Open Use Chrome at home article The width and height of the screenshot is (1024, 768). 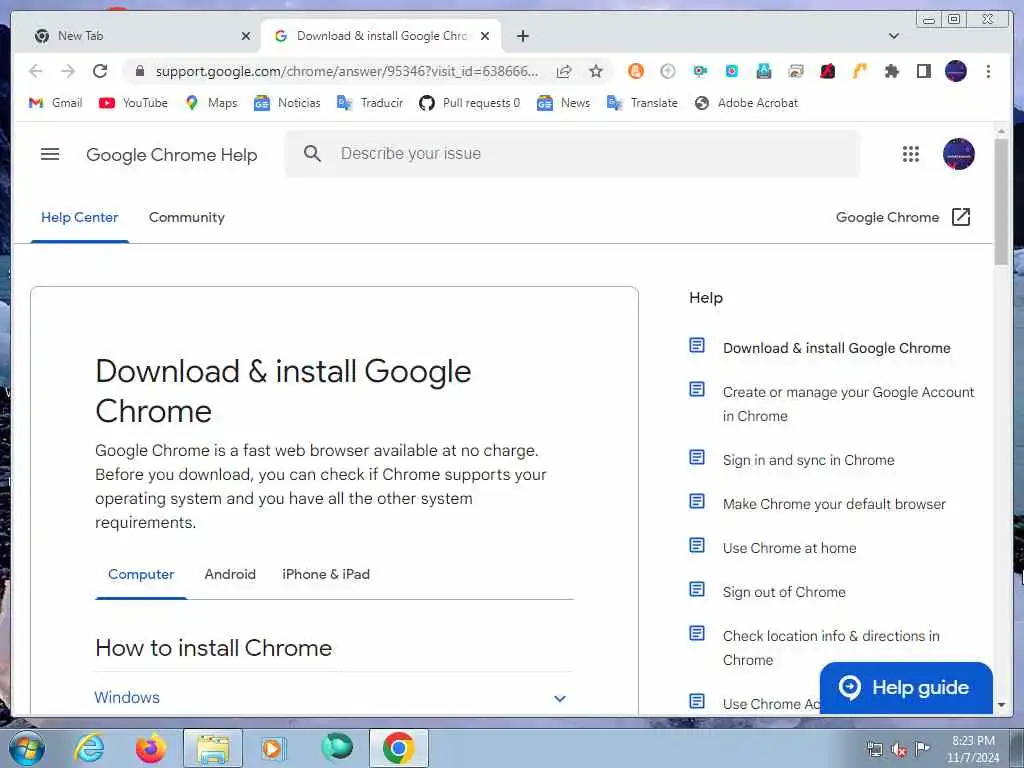point(790,549)
